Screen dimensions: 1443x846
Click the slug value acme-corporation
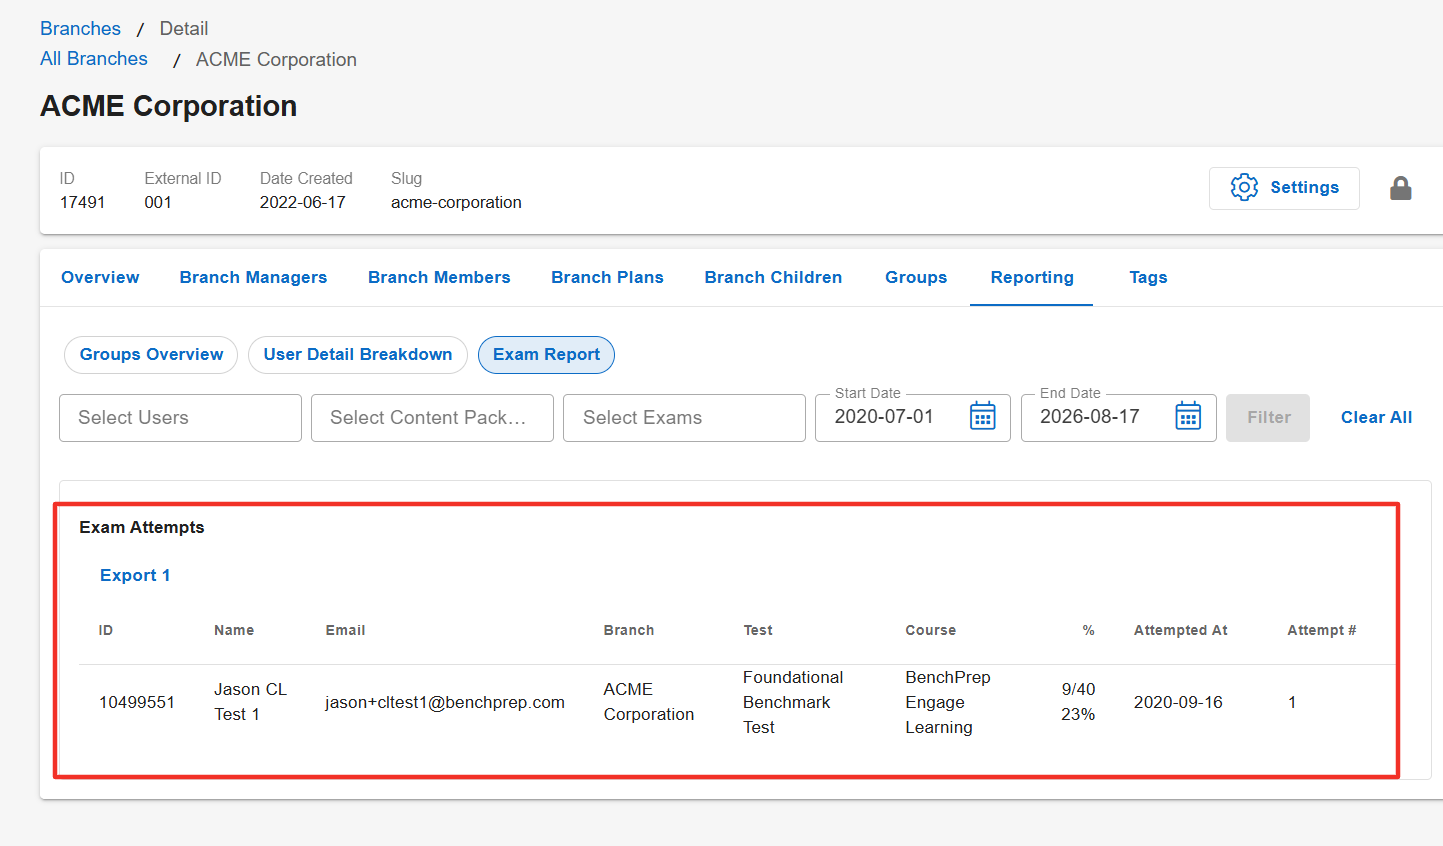pyautogui.click(x=456, y=202)
